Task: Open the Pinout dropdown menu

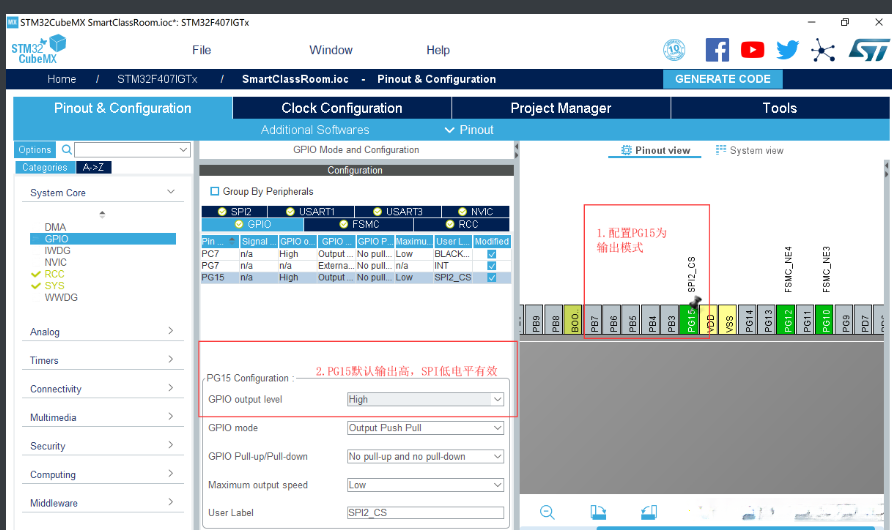Action: pos(469,130)
